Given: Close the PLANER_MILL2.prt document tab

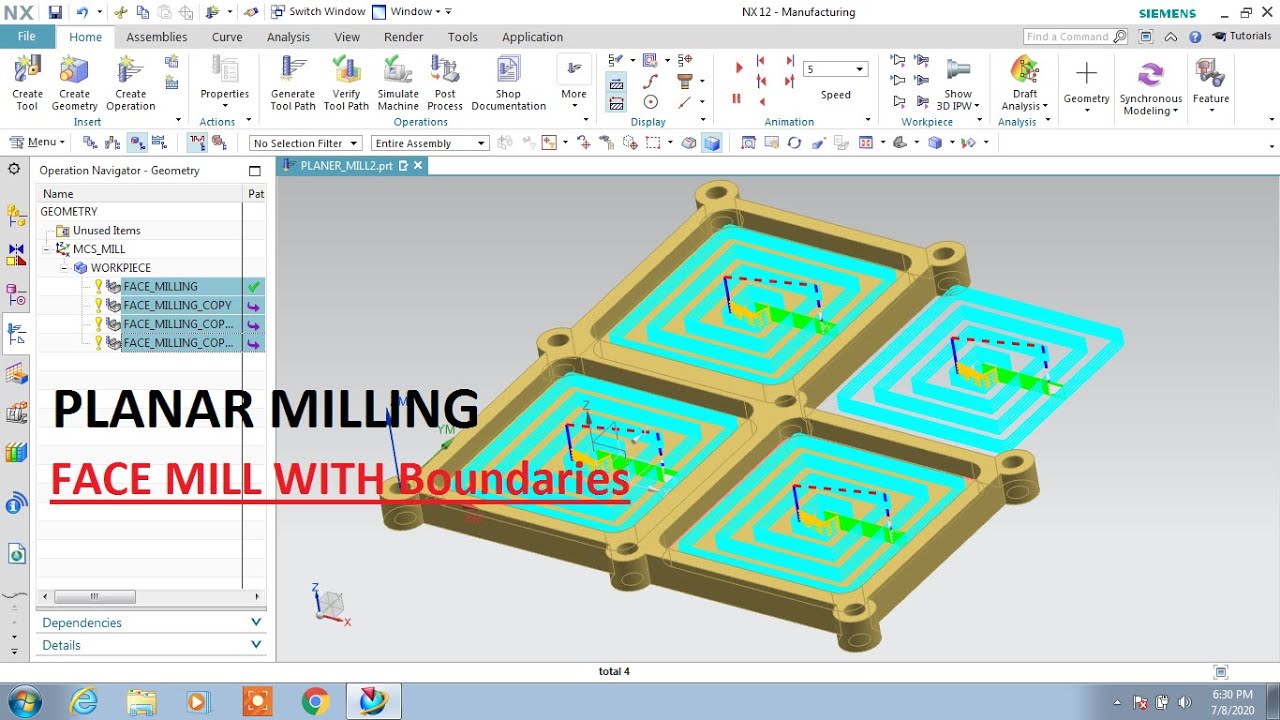Looking at the screenshot, I should [417, 166].
